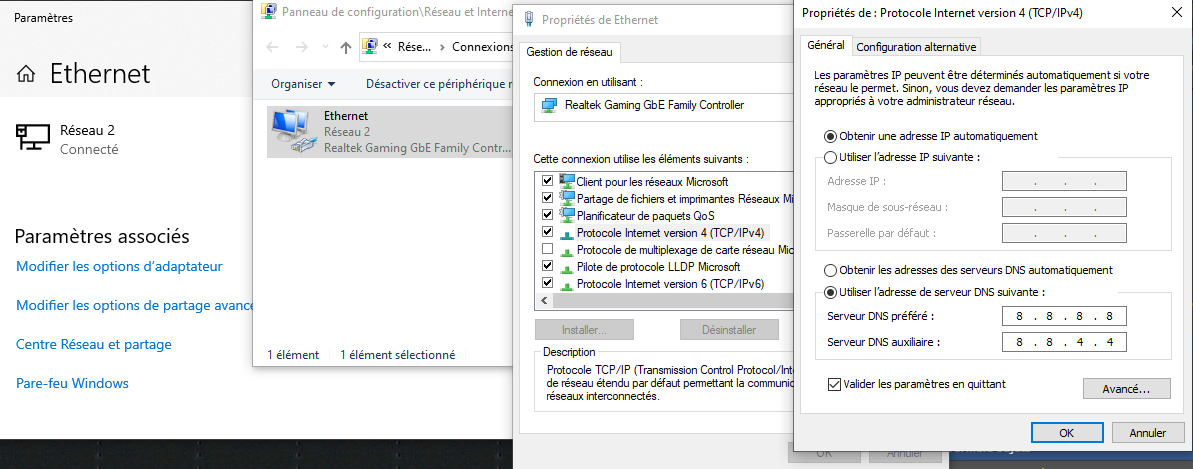This screenshot has height=469, width=1193.
Task: Click the Planificateur de paquets QoS icon
Action: click(567, 215)
